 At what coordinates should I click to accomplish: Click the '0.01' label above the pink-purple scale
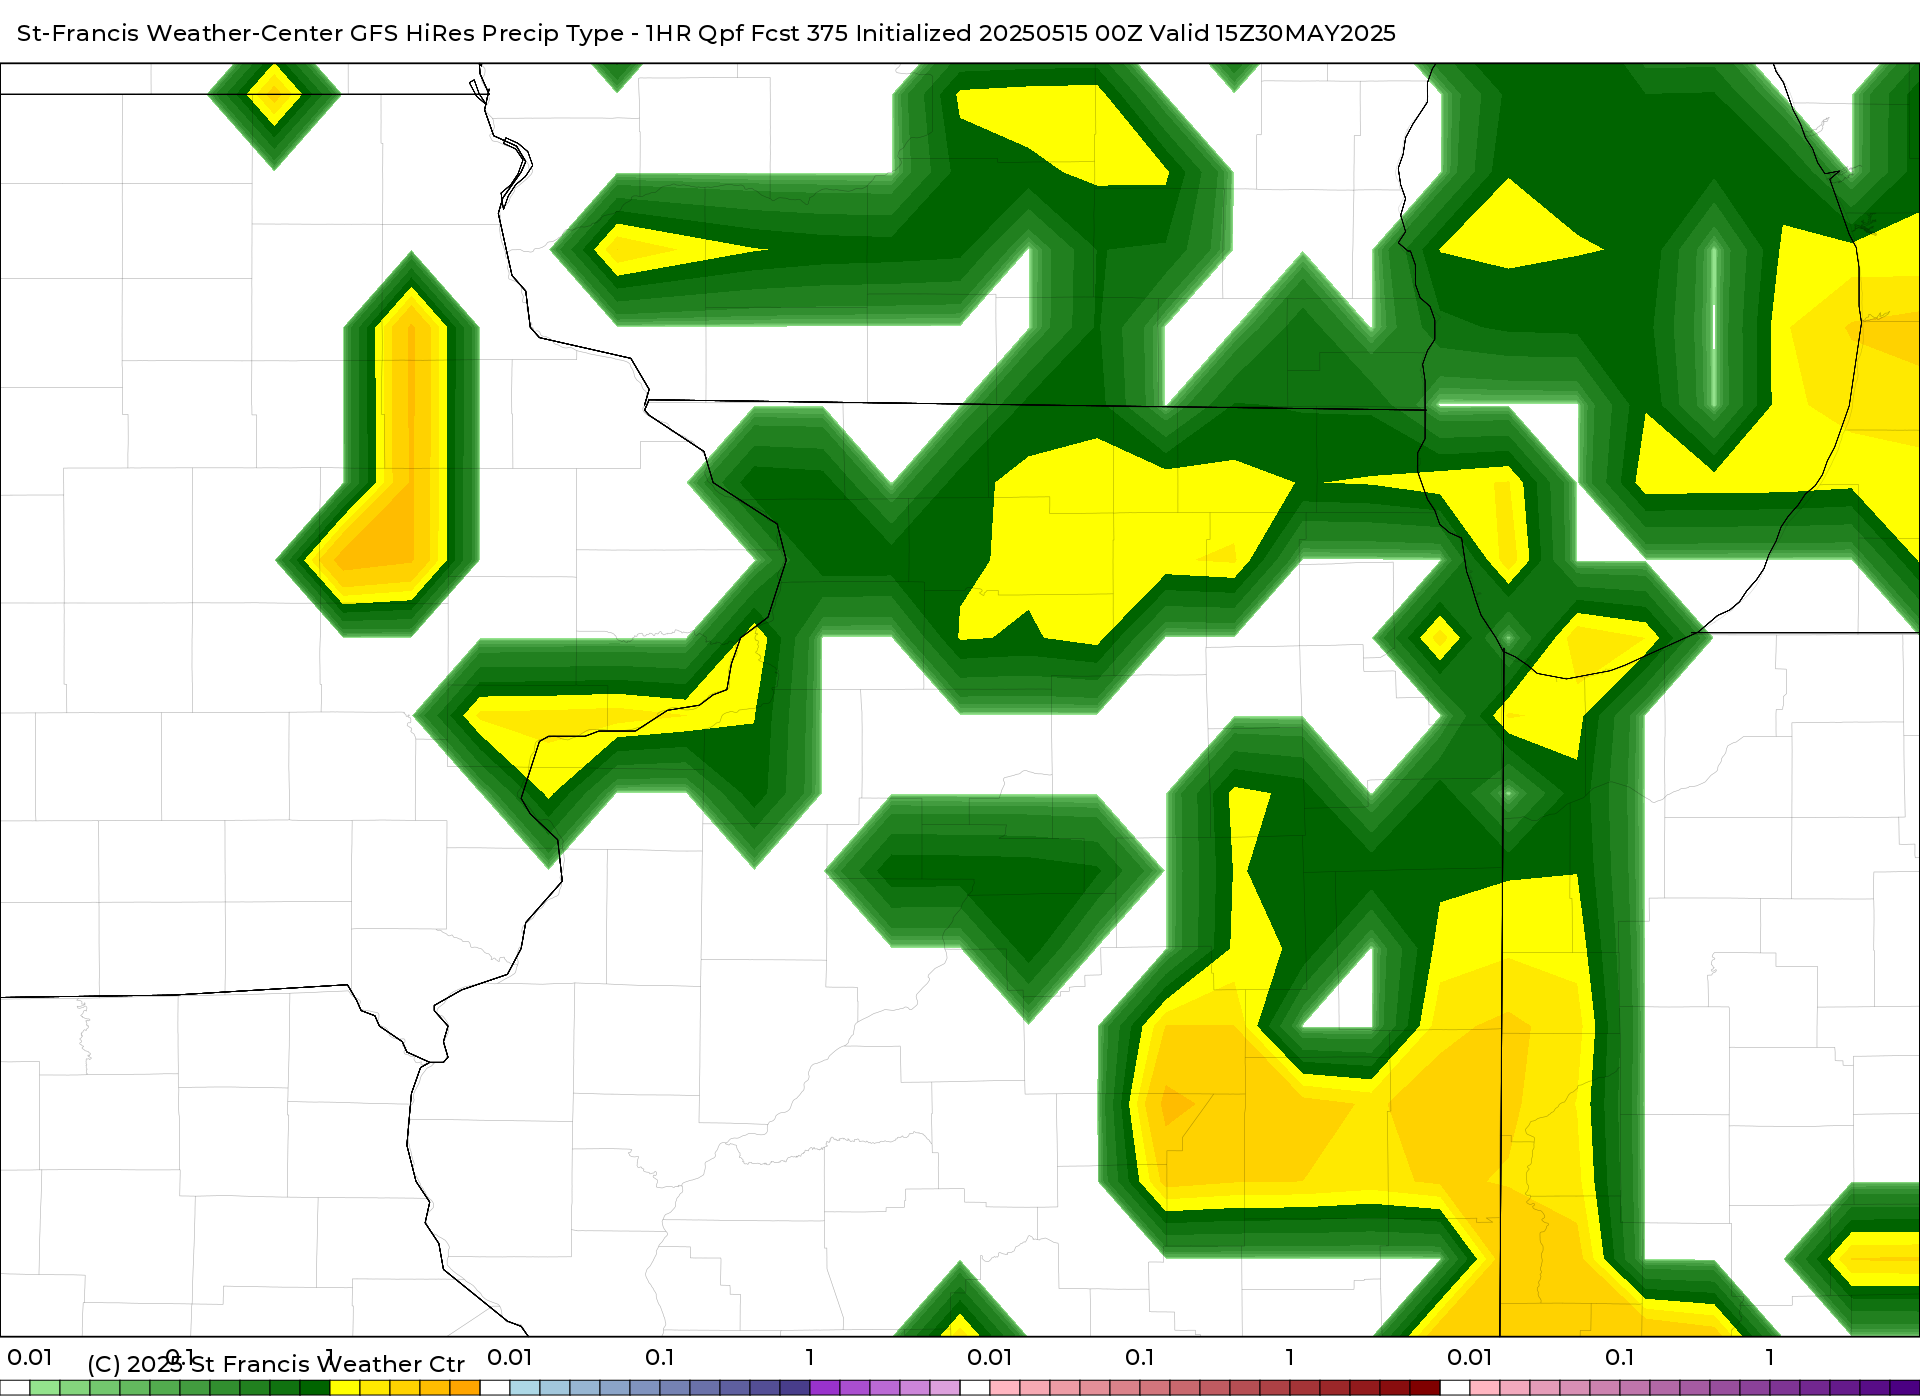pyautogui.click(x=1470, y=1358)
